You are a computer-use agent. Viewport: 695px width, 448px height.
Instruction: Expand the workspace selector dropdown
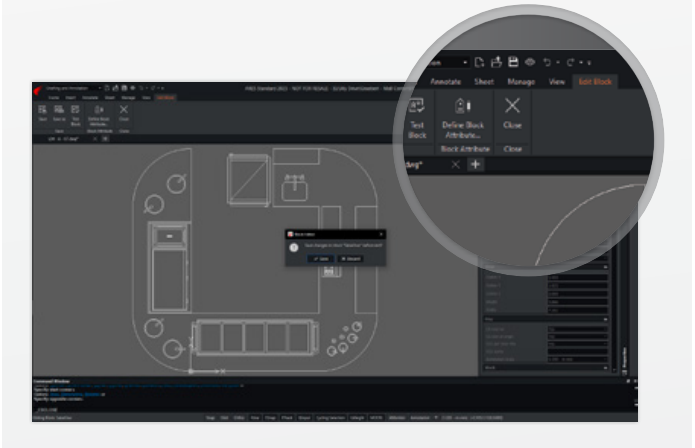(x=464, y=62)
